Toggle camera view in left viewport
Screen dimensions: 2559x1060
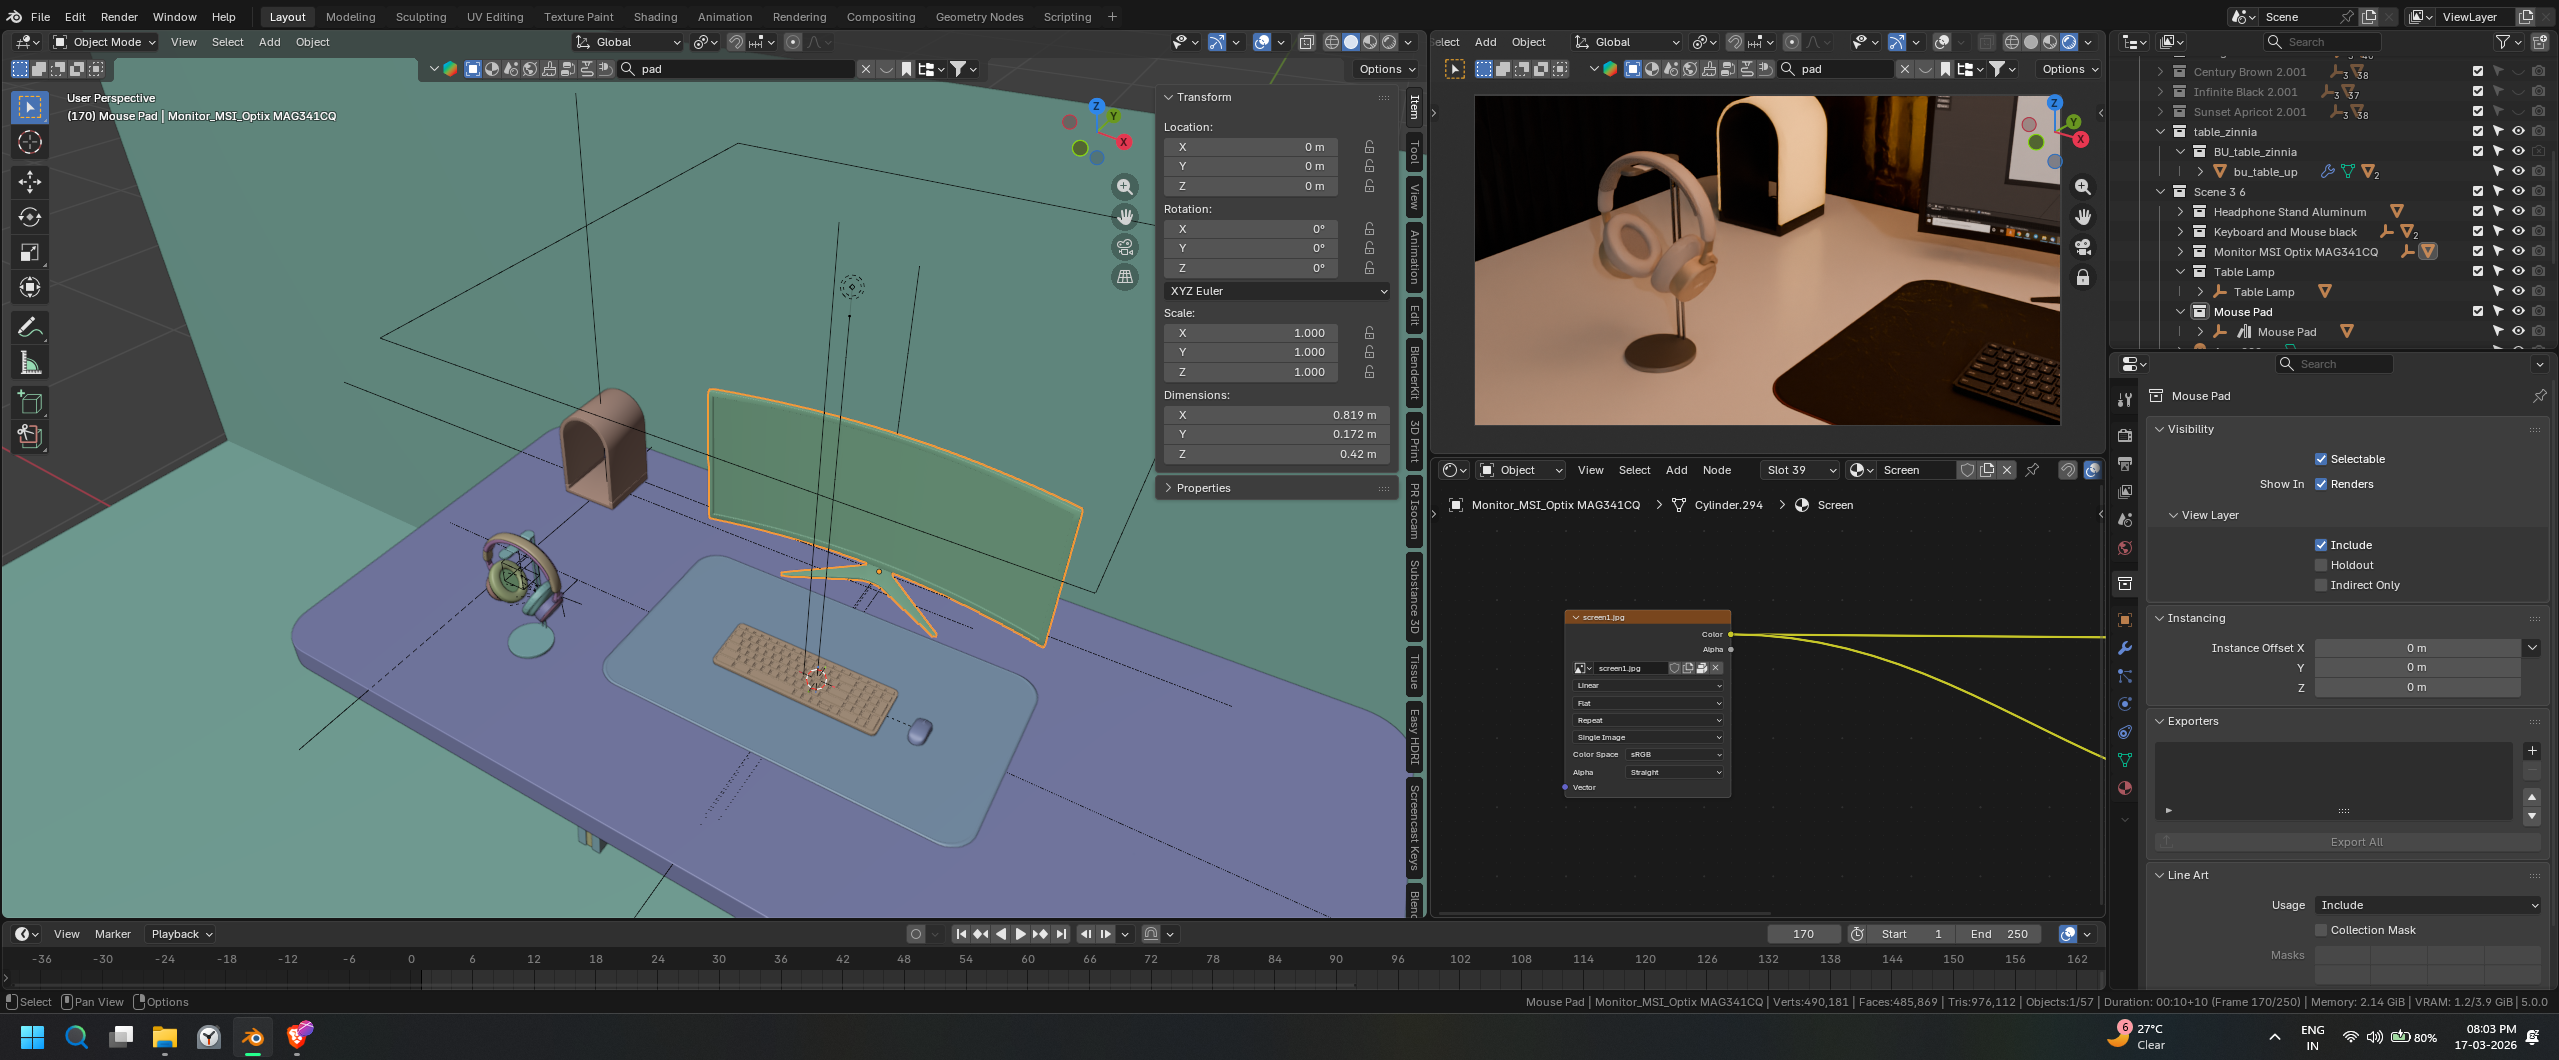click(1125, 247)
